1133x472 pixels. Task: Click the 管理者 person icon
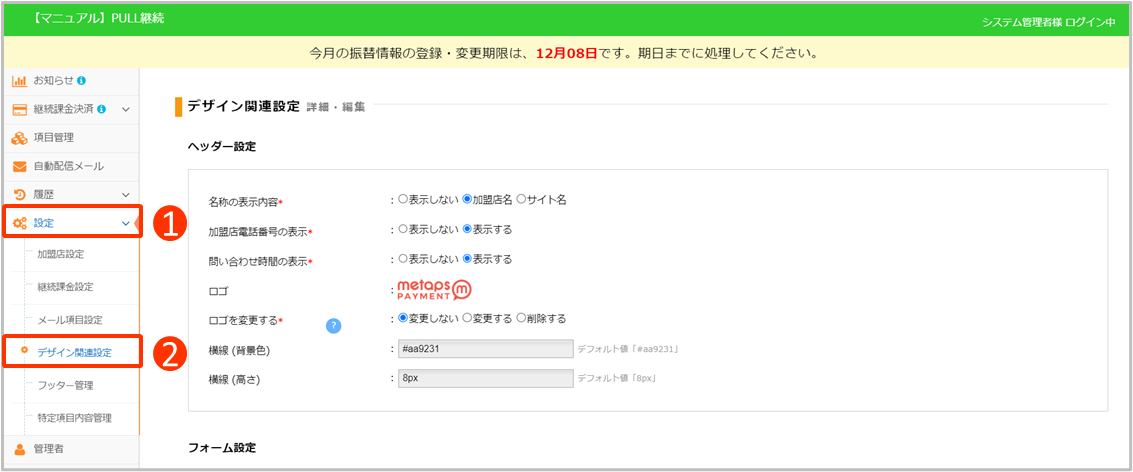pyautogui.click(x=20, y=449)
